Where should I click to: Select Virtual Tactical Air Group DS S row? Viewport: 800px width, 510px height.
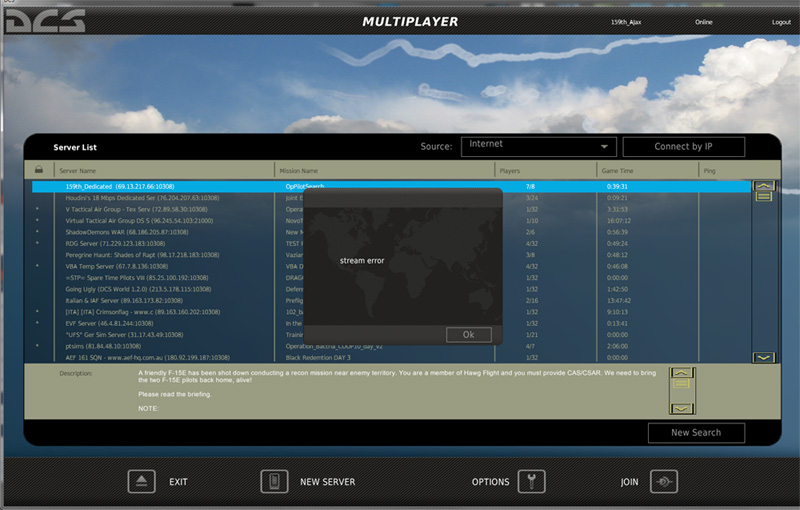(391, 221)
